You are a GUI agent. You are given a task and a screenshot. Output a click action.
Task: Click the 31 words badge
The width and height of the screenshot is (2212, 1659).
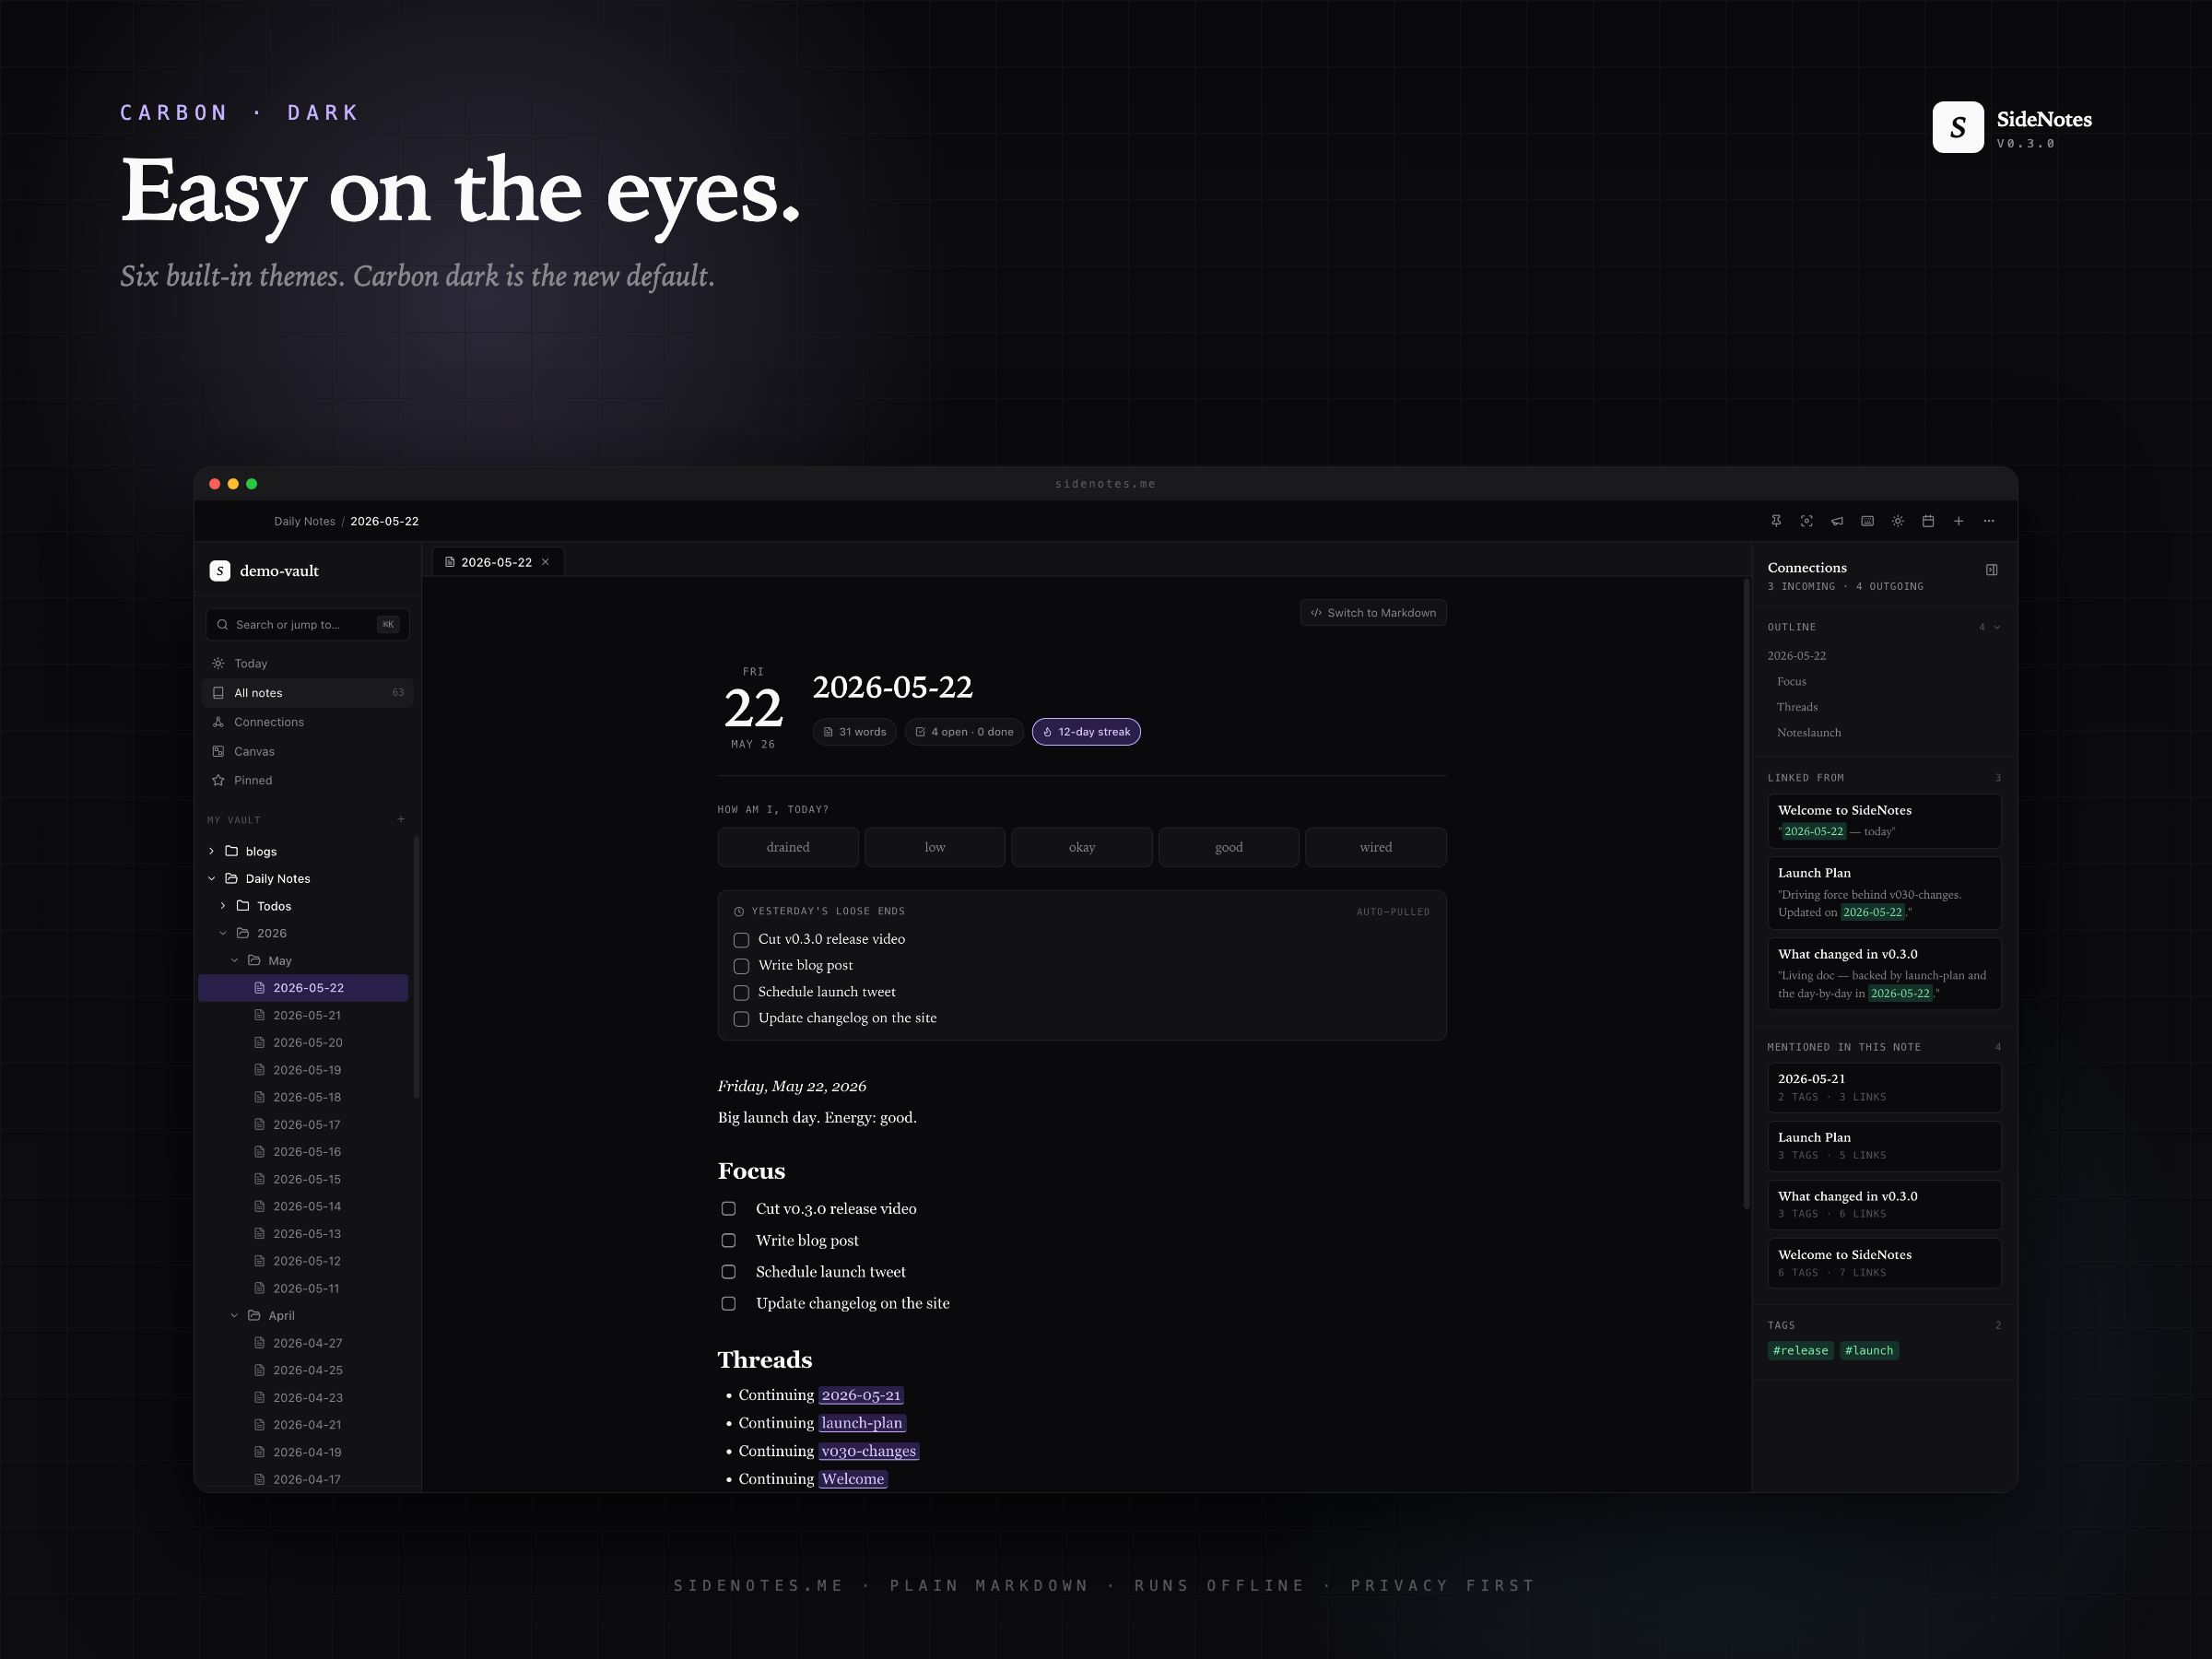click(x=855, y=732)
